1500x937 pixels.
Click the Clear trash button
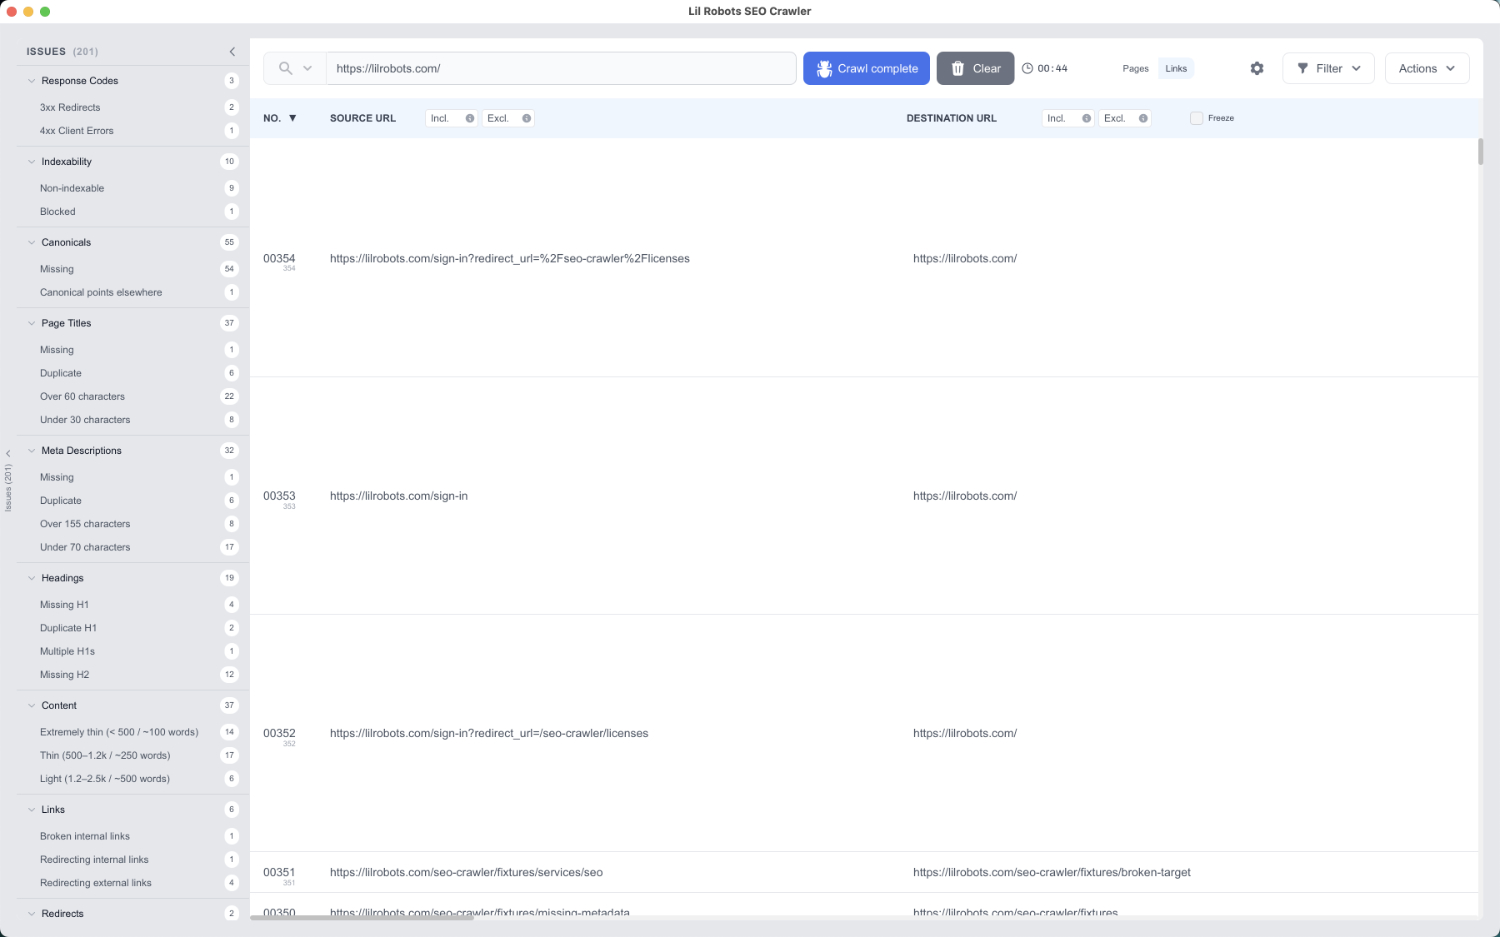pyautogui.click(x=975, y=68)
